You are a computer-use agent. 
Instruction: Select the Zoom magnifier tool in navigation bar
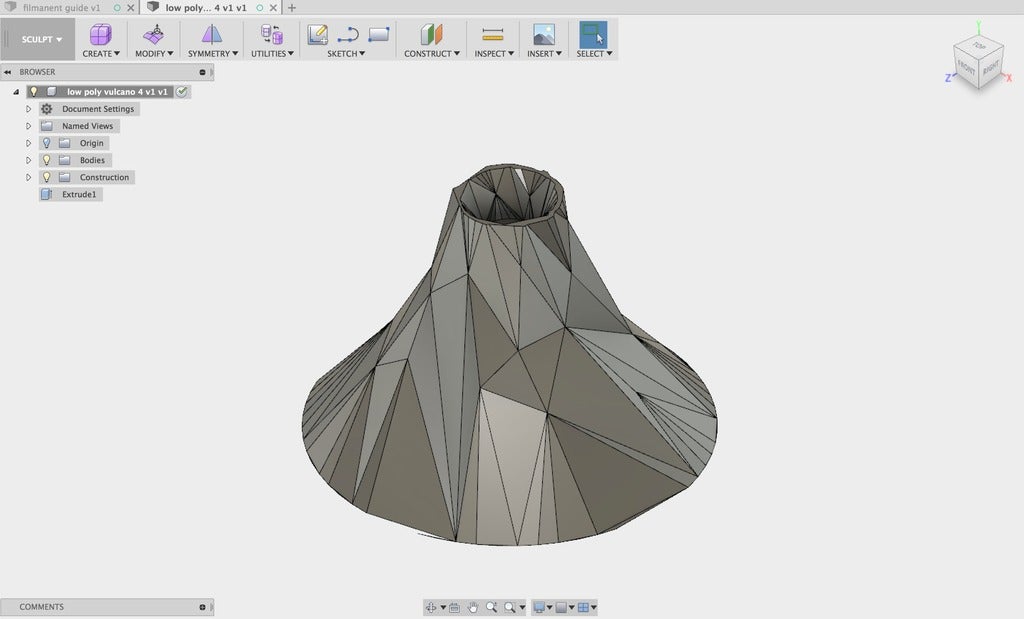coord(493,606)
